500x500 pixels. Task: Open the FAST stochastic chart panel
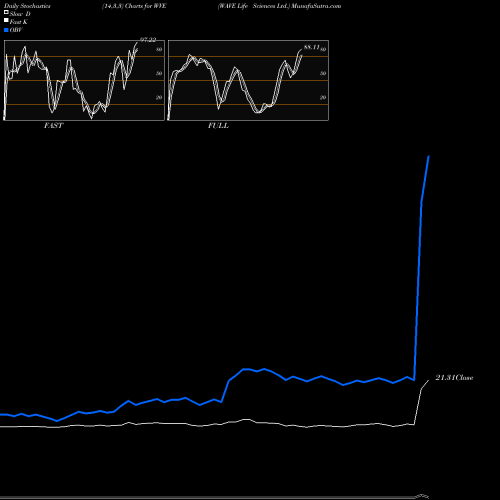(x=84, y=80)
